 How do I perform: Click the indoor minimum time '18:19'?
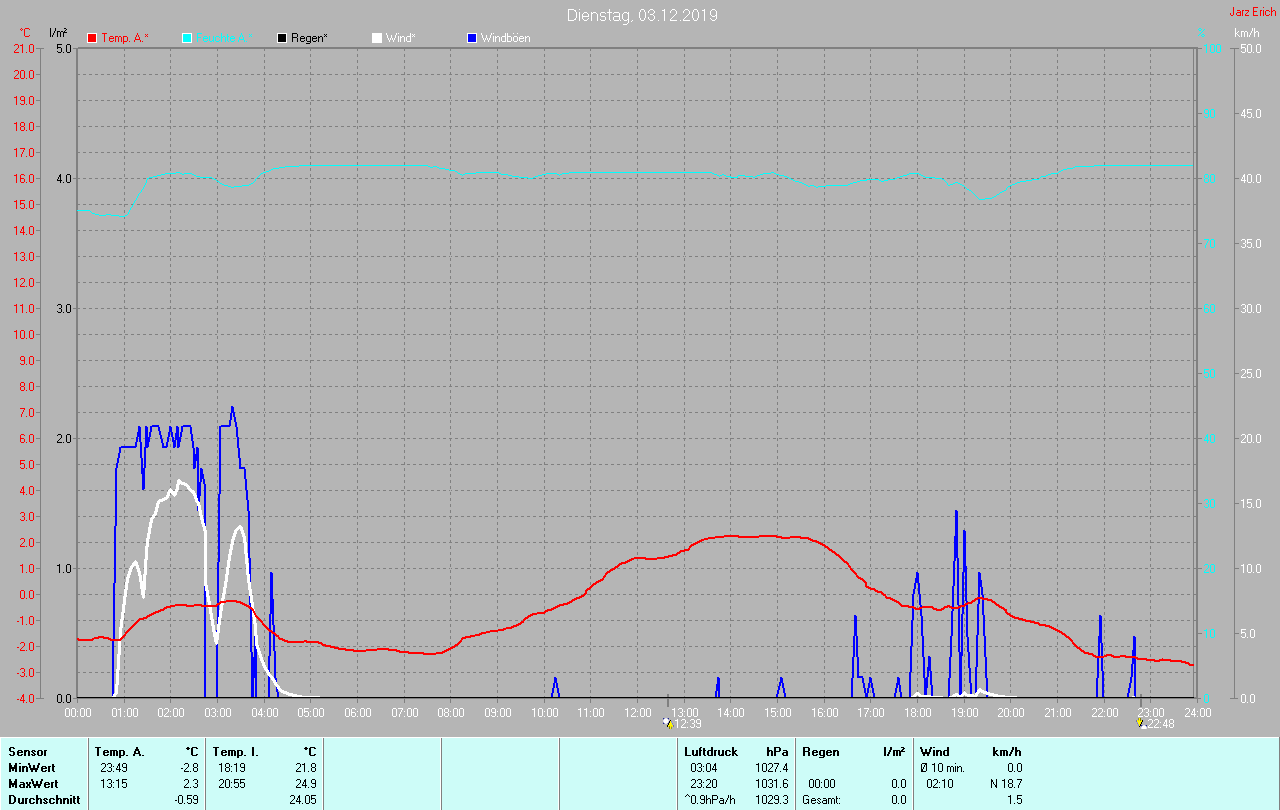[x=231, y=768]
